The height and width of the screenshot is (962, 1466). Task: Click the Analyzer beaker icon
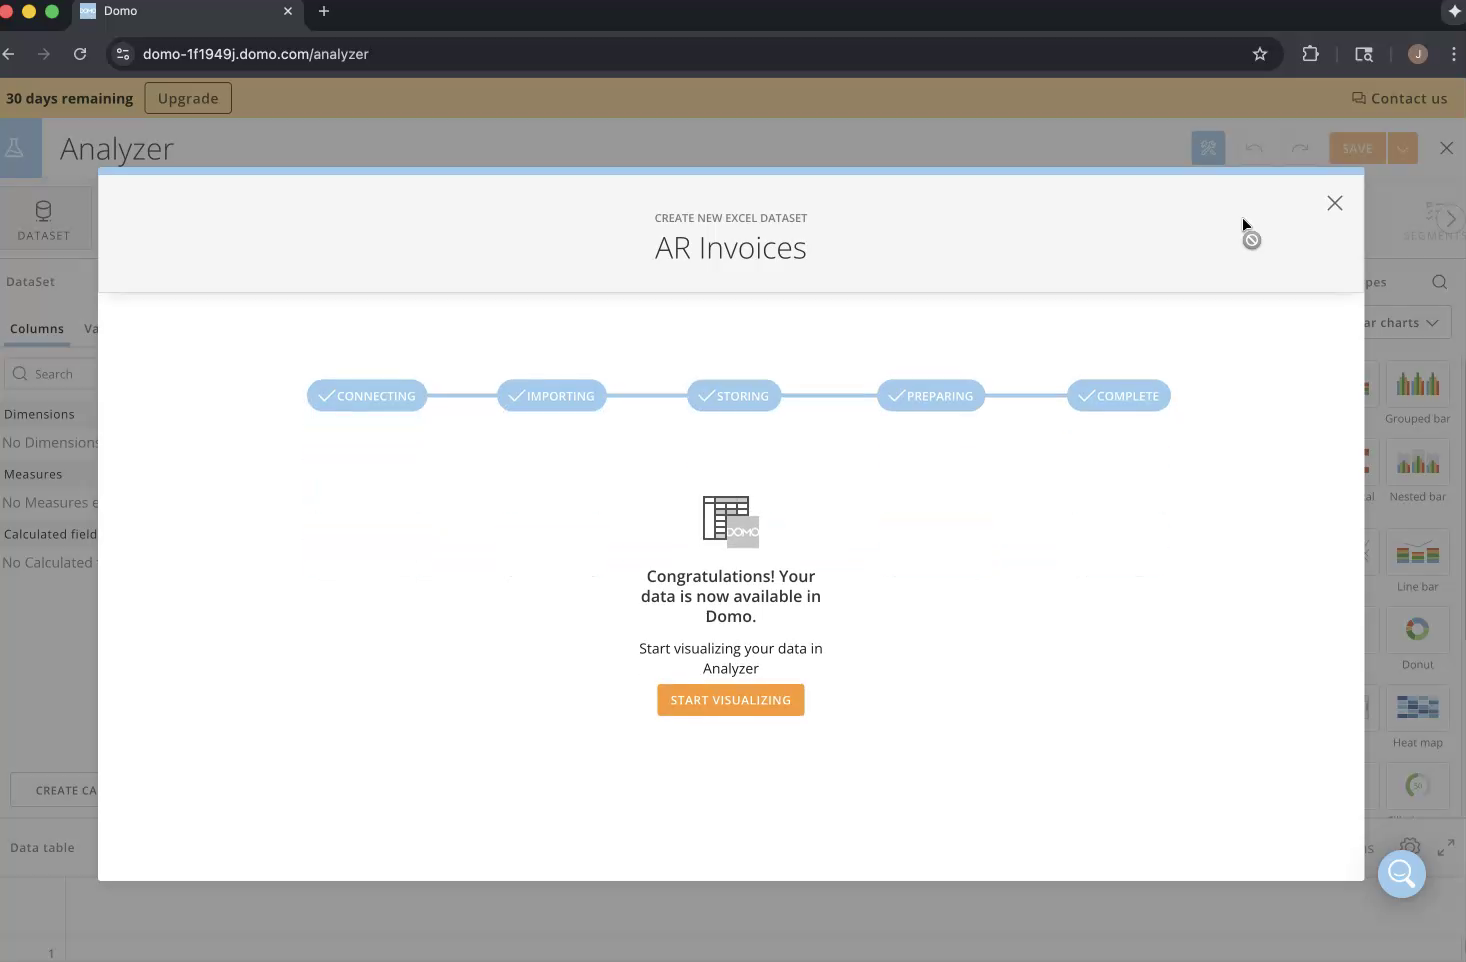[x=15, y=148]
